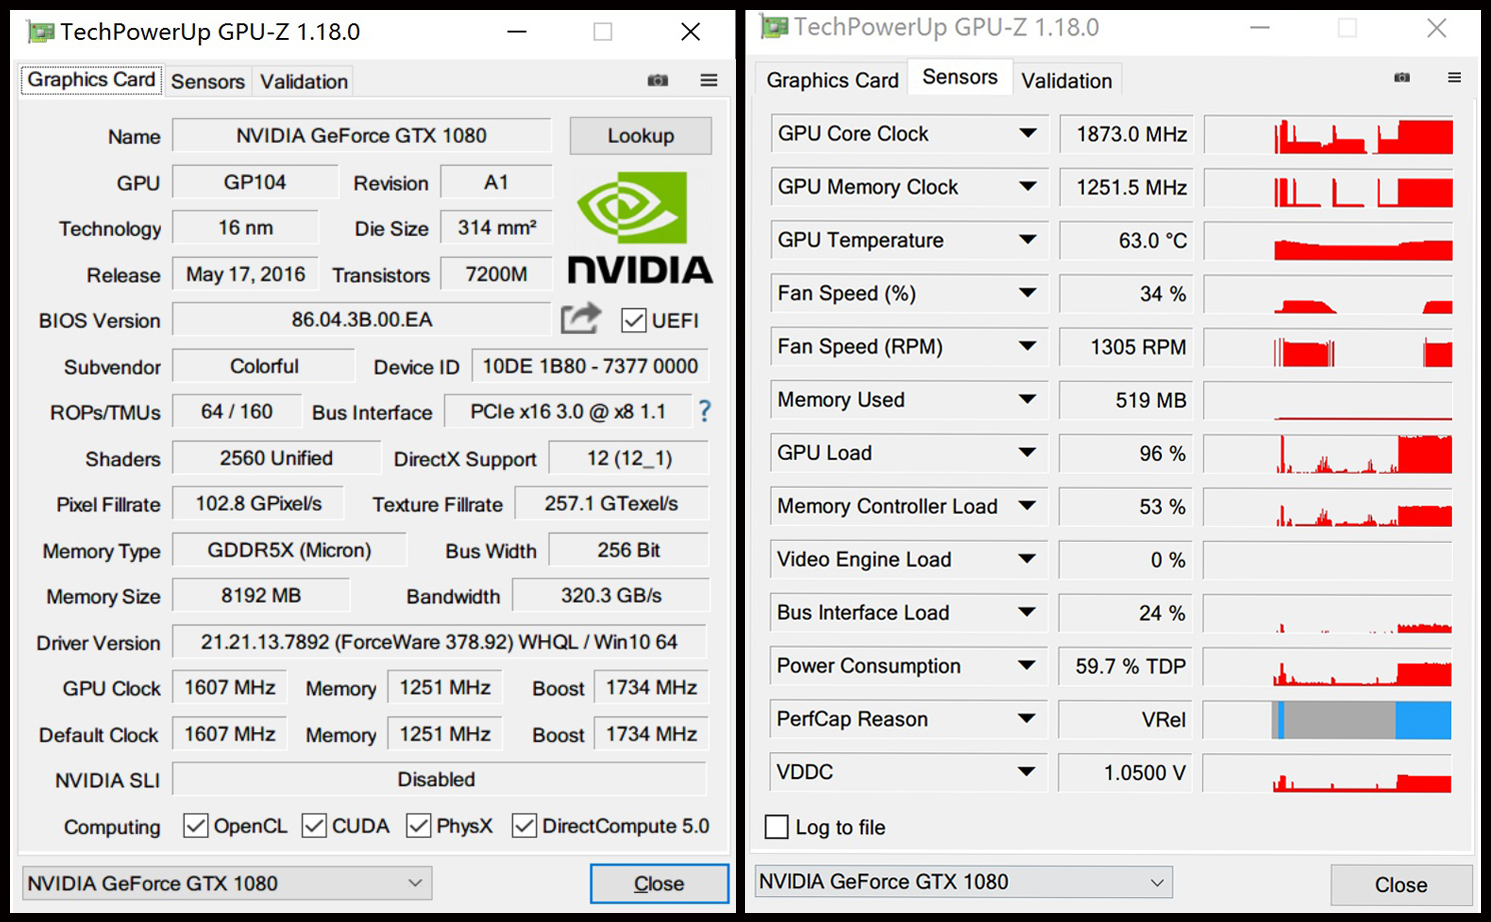Click the GPU-Z app icon in left title bar
Viewport: 1491px width, 922px height.
click(x=40, y=32)
